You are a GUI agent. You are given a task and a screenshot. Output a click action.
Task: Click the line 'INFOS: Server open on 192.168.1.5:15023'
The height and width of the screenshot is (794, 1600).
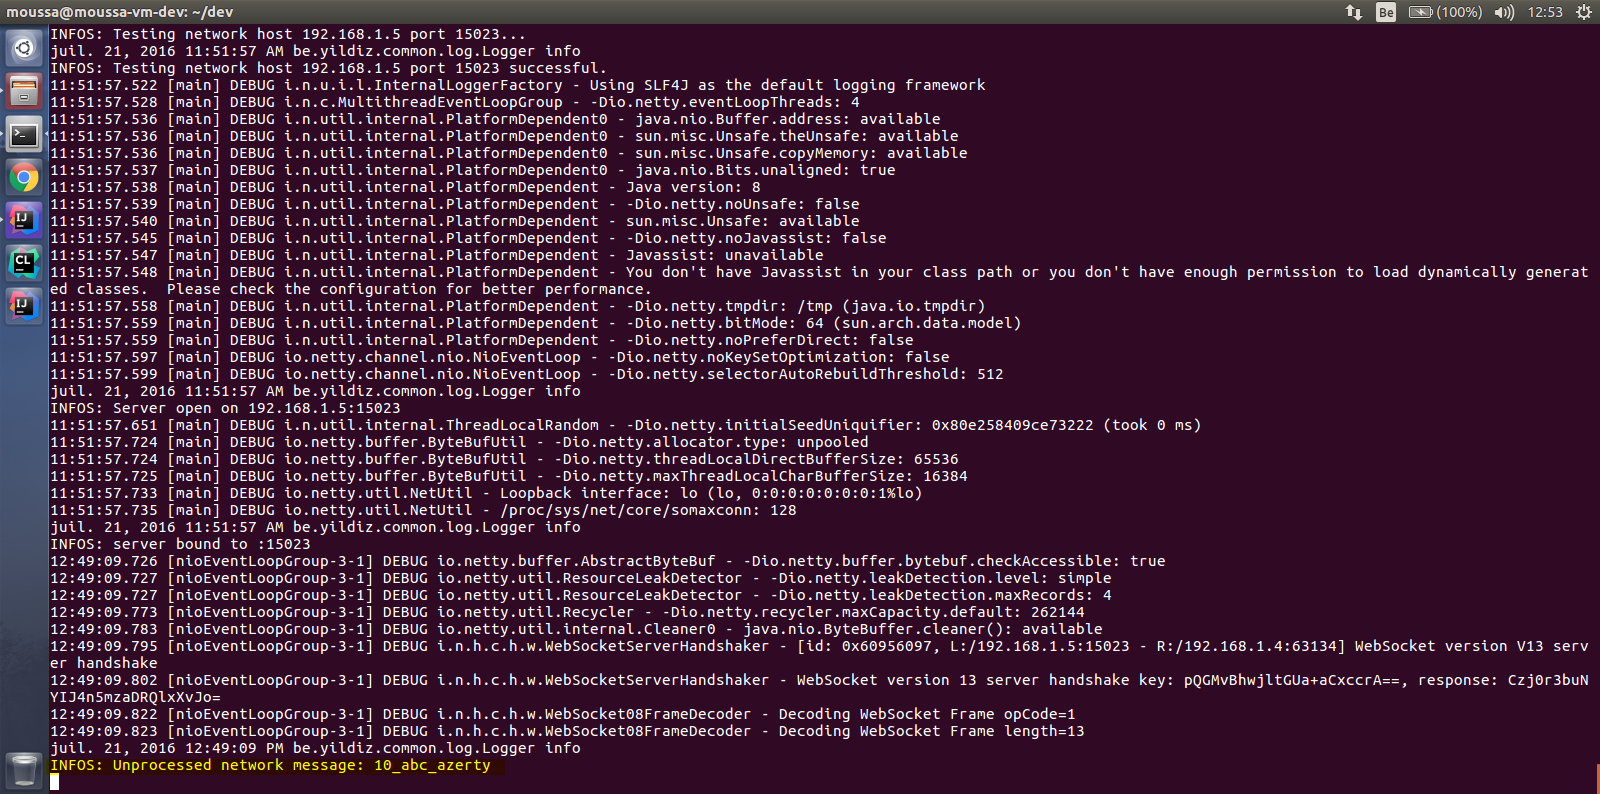[x=225, y=408]
